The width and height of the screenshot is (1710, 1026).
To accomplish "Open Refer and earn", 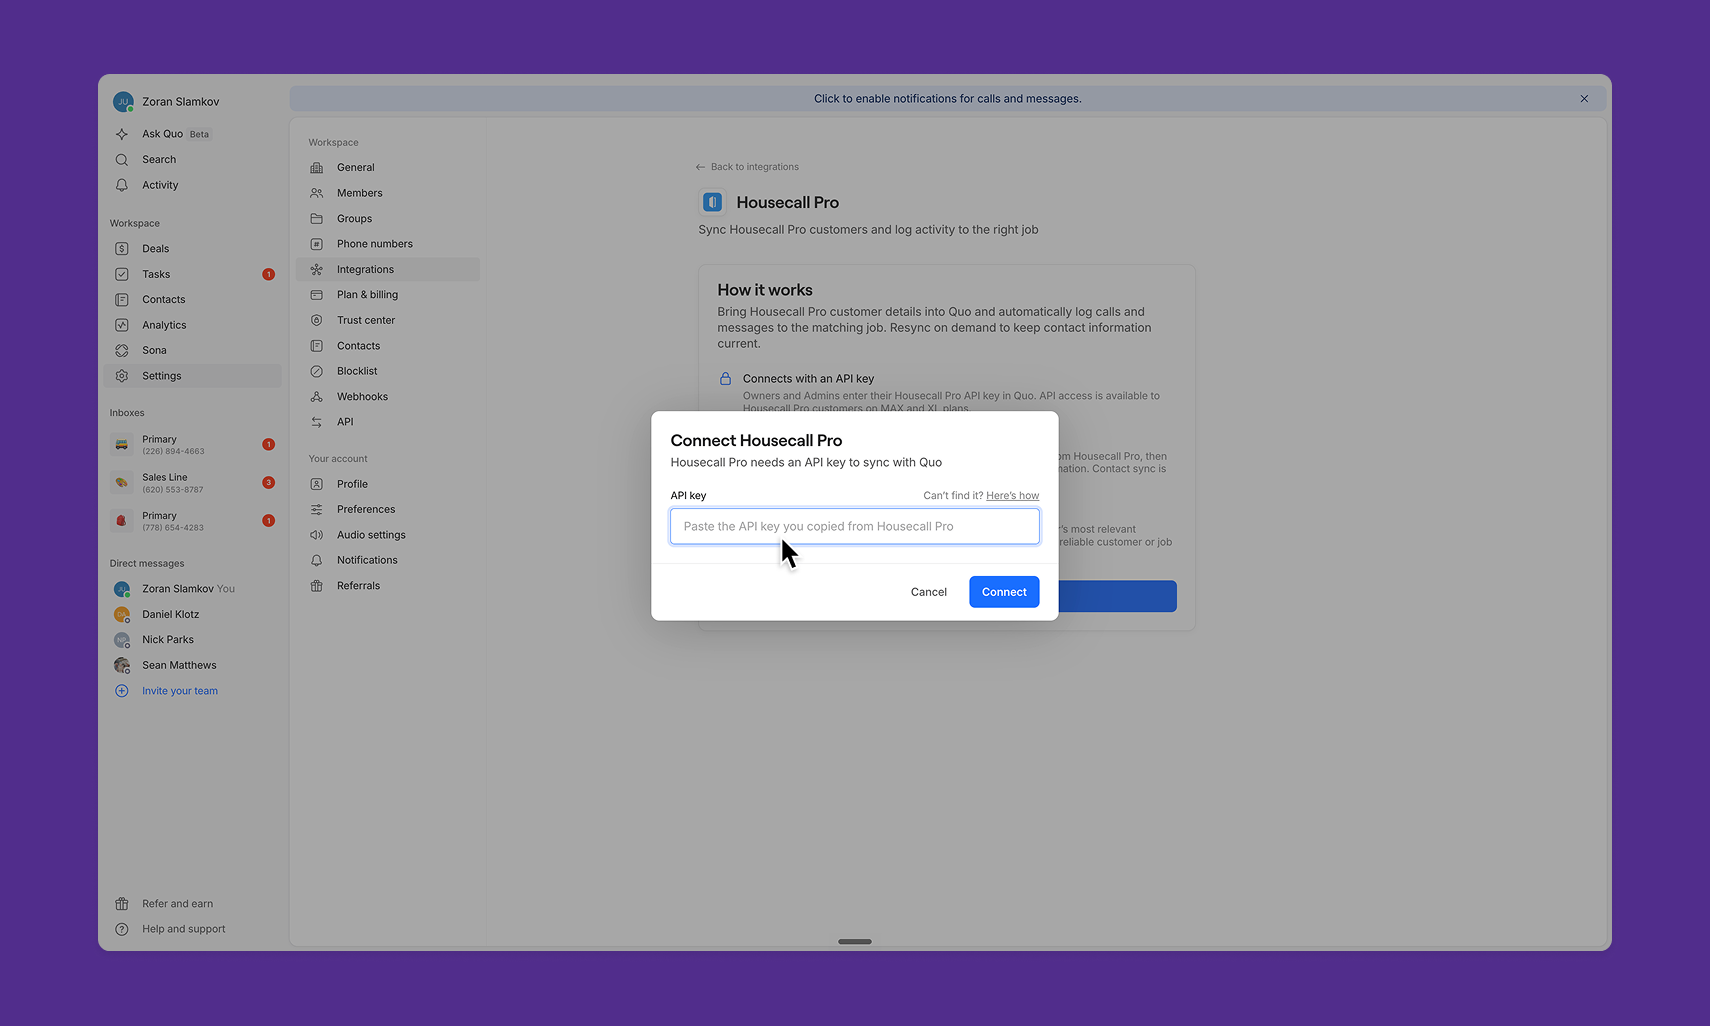I will tap(193, 904).
